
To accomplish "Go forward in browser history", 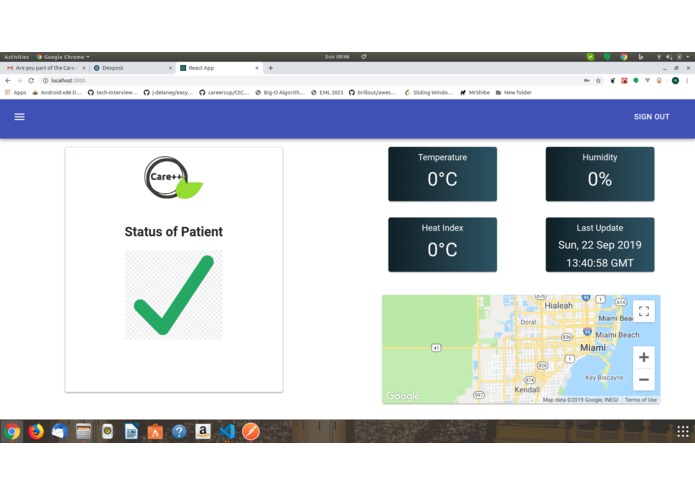I will (x=19, y=81).
